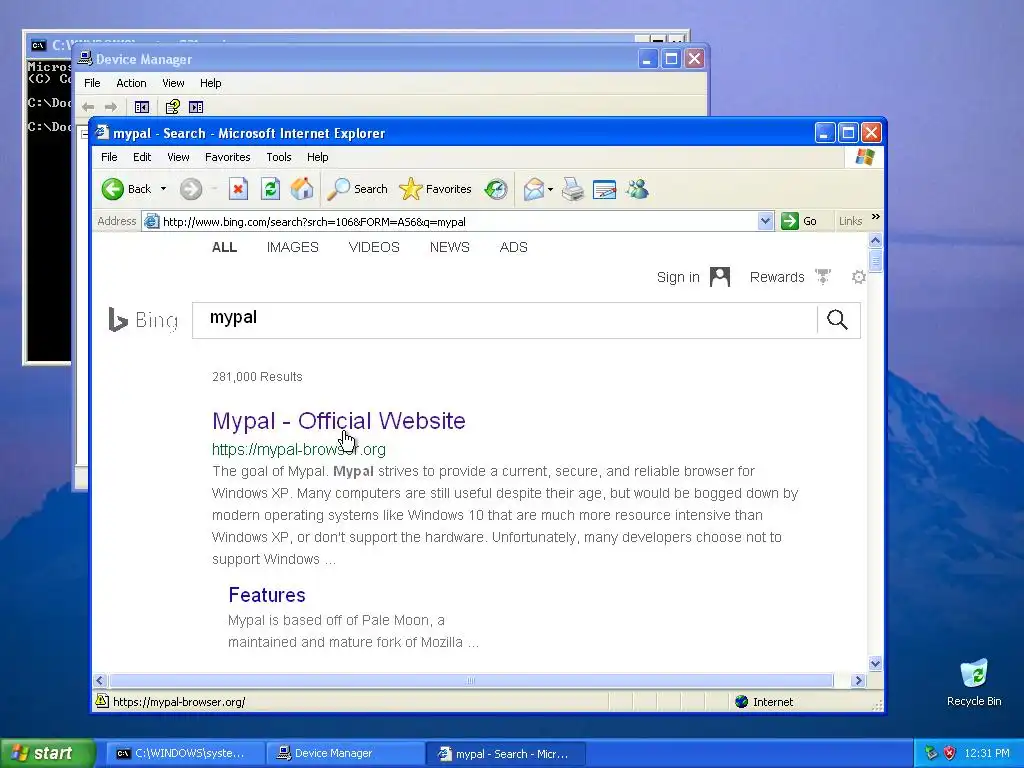The height and width of the screenshot is (768, 1024).
Task: Go to Home page icon
Action: click(302, 189)
